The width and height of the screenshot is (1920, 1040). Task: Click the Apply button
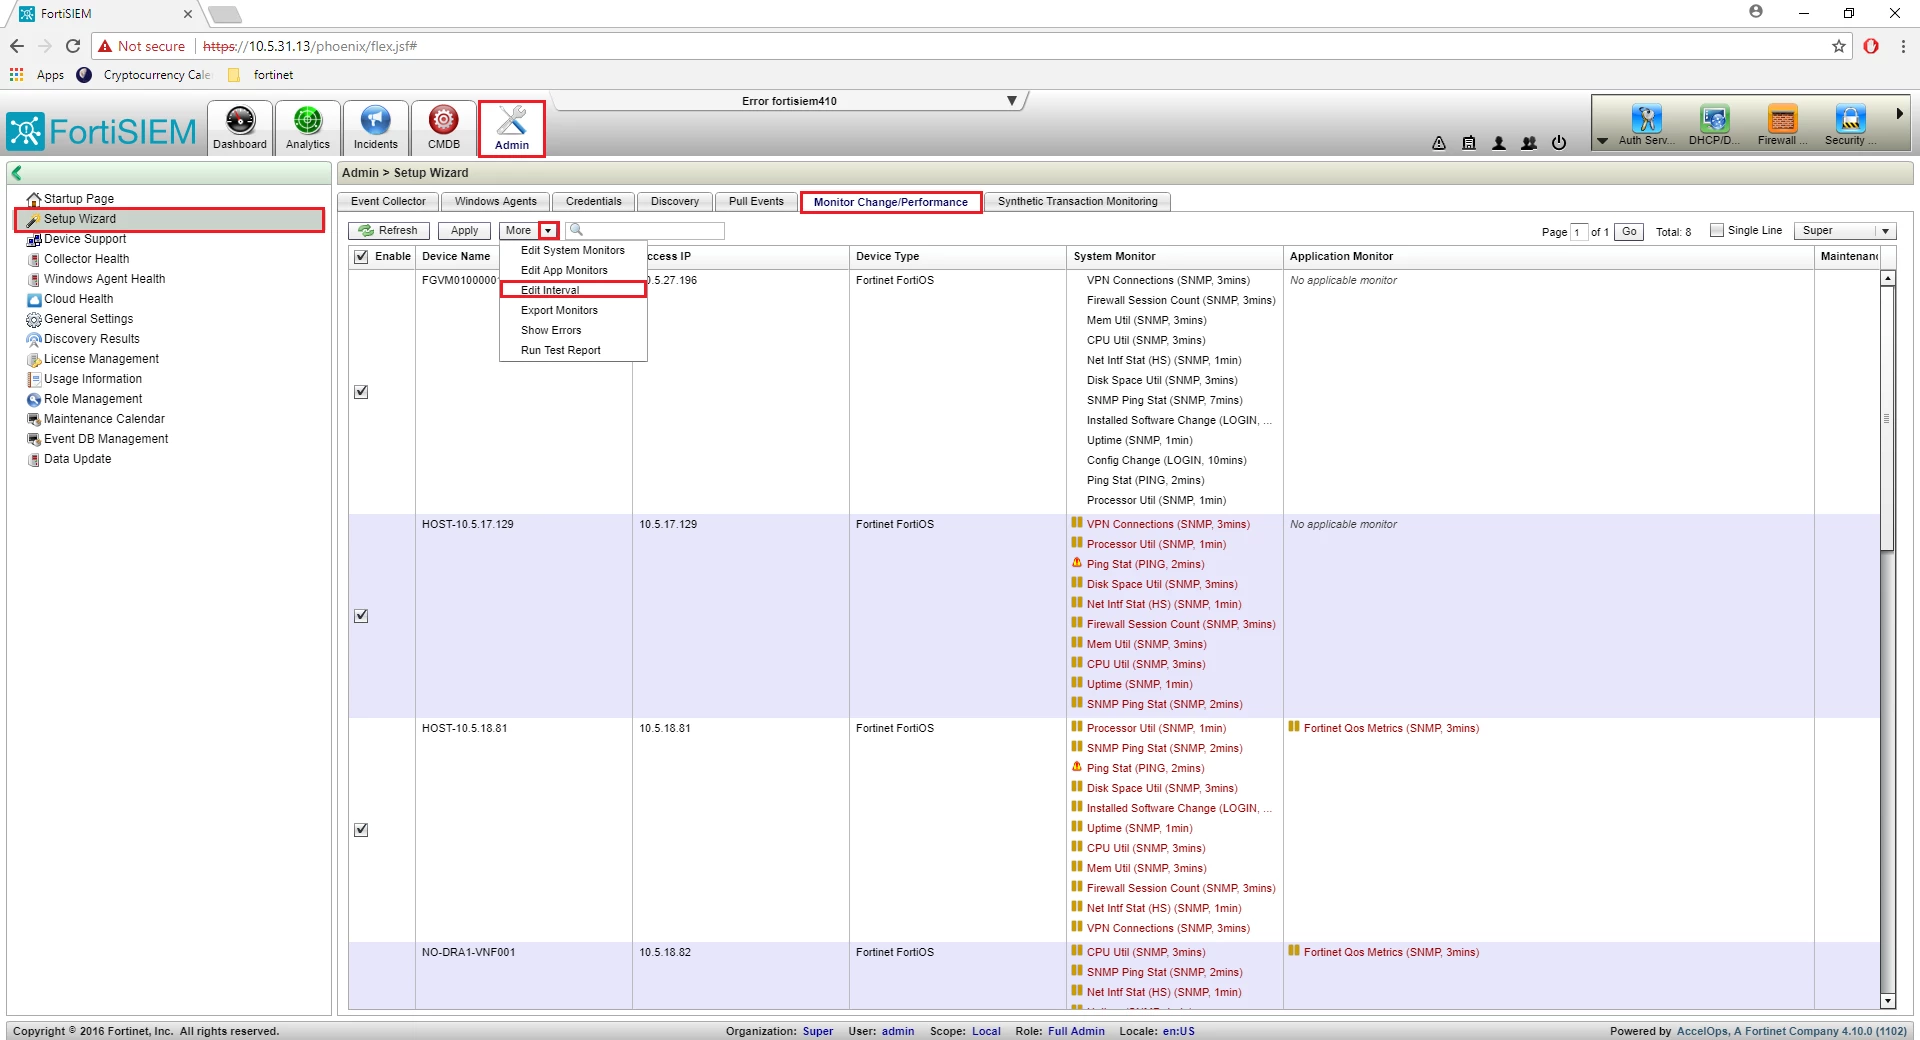coord(464,231)
